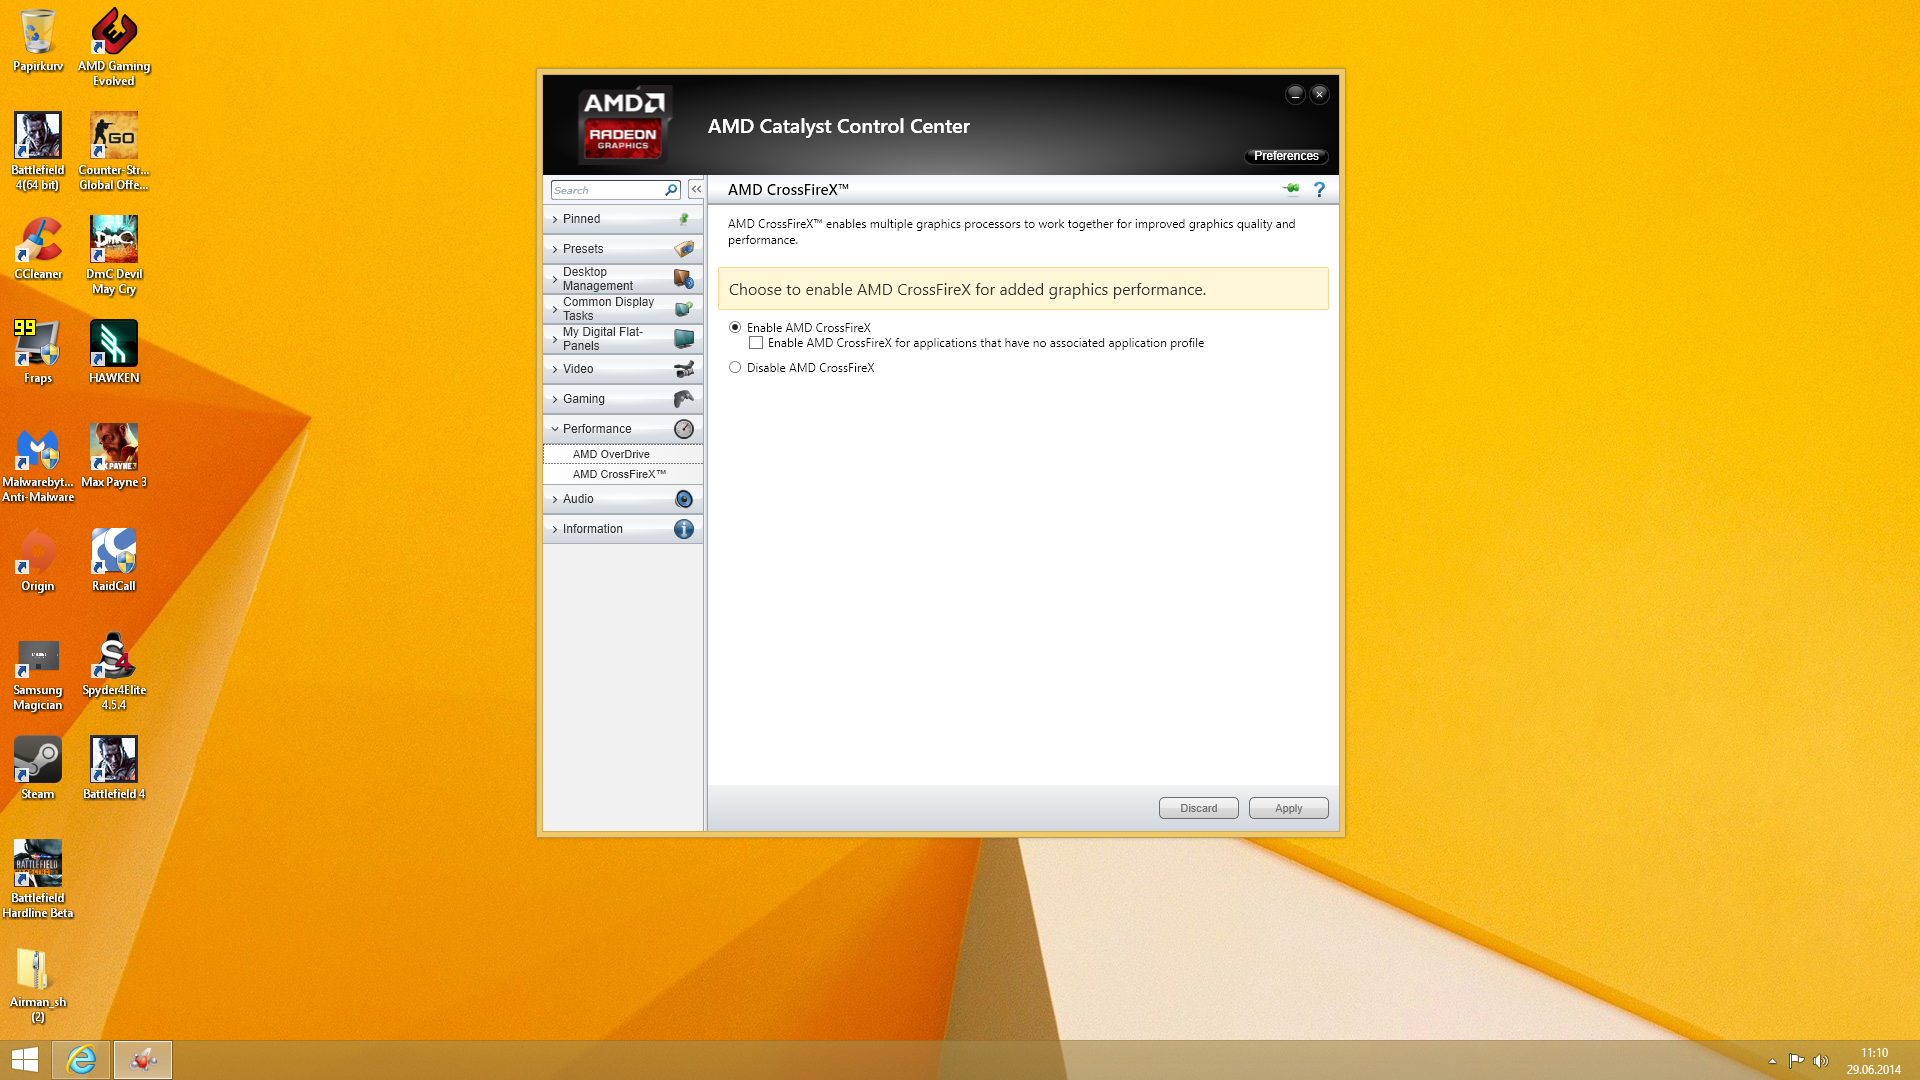Screen dimensions: 1920x1080
Task: Open AMD CrossFireX™ sidebar entry
Action: [623, 474]
